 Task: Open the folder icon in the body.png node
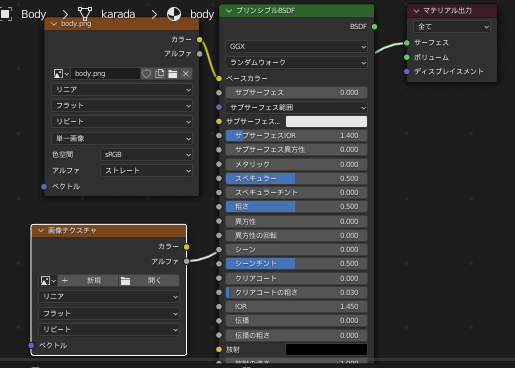pyautogui.click(x=173, y=74)
